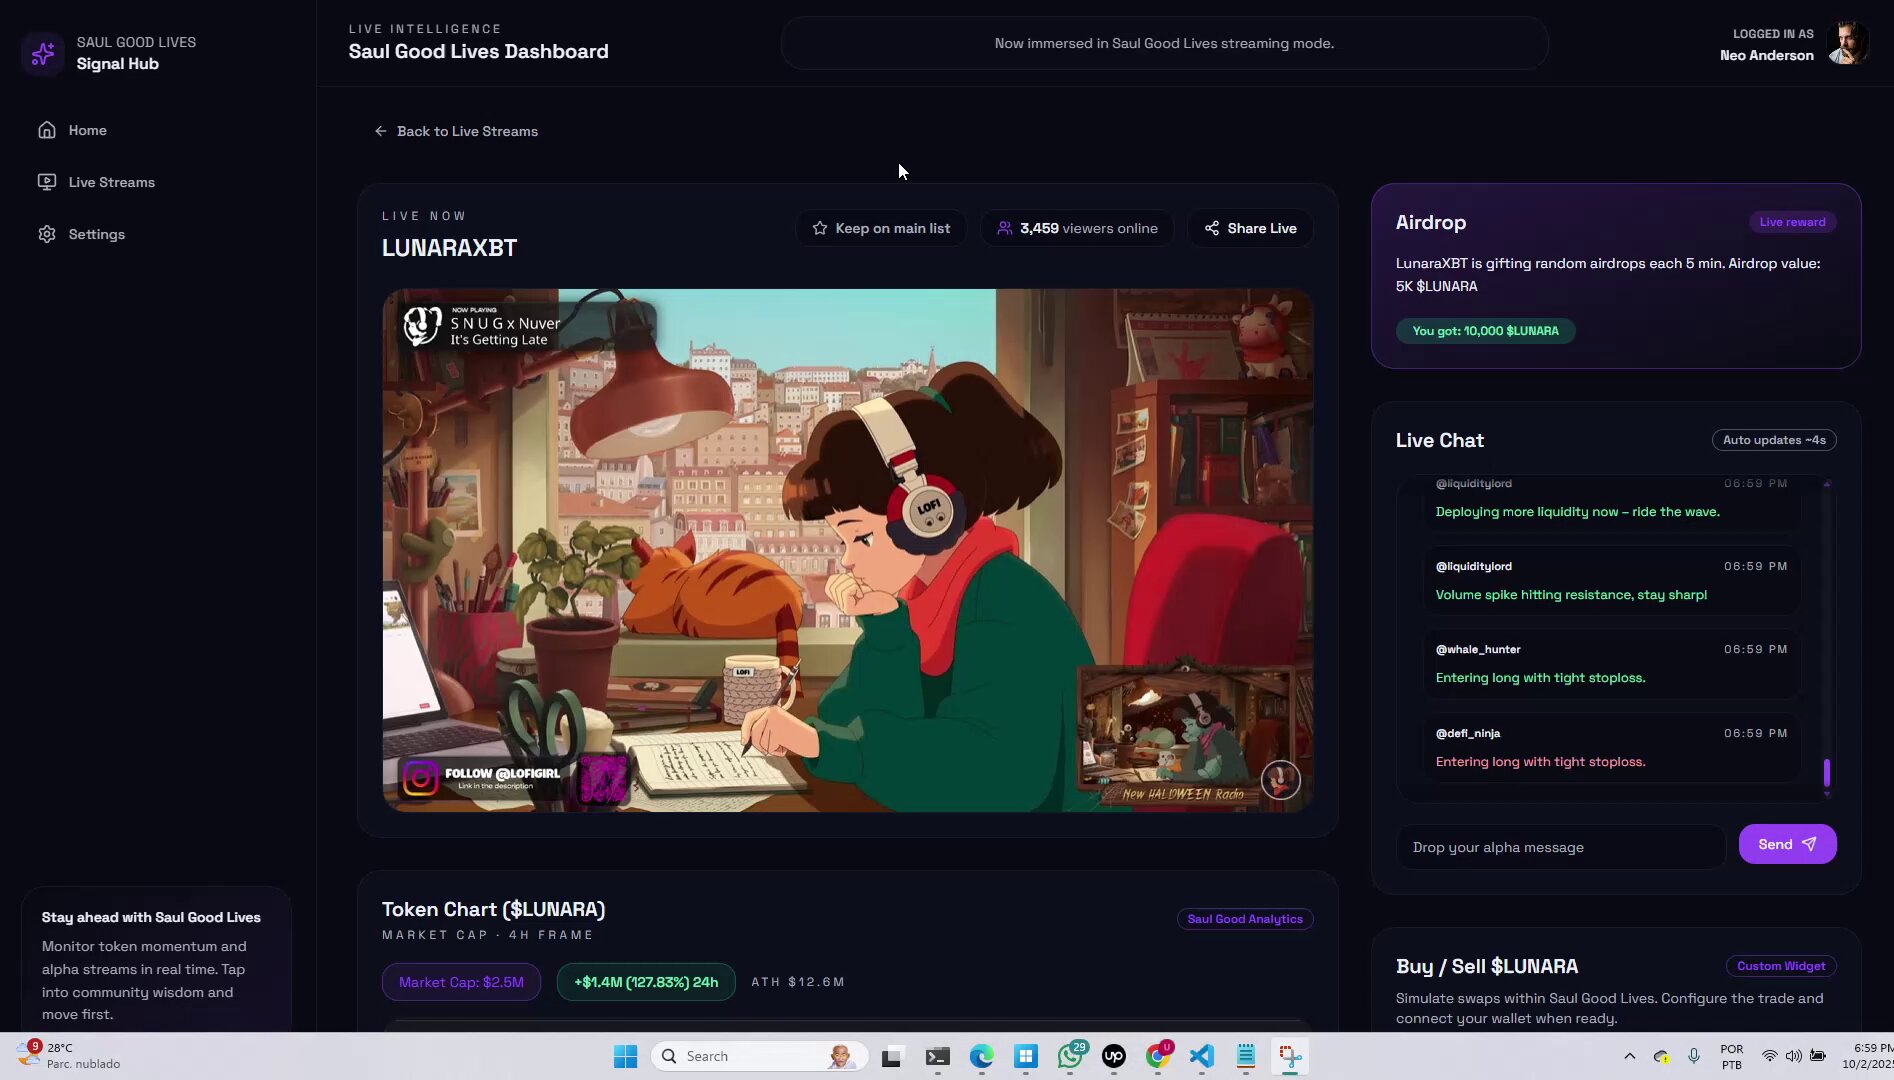Share the live stream

(x=1250, y=228)
